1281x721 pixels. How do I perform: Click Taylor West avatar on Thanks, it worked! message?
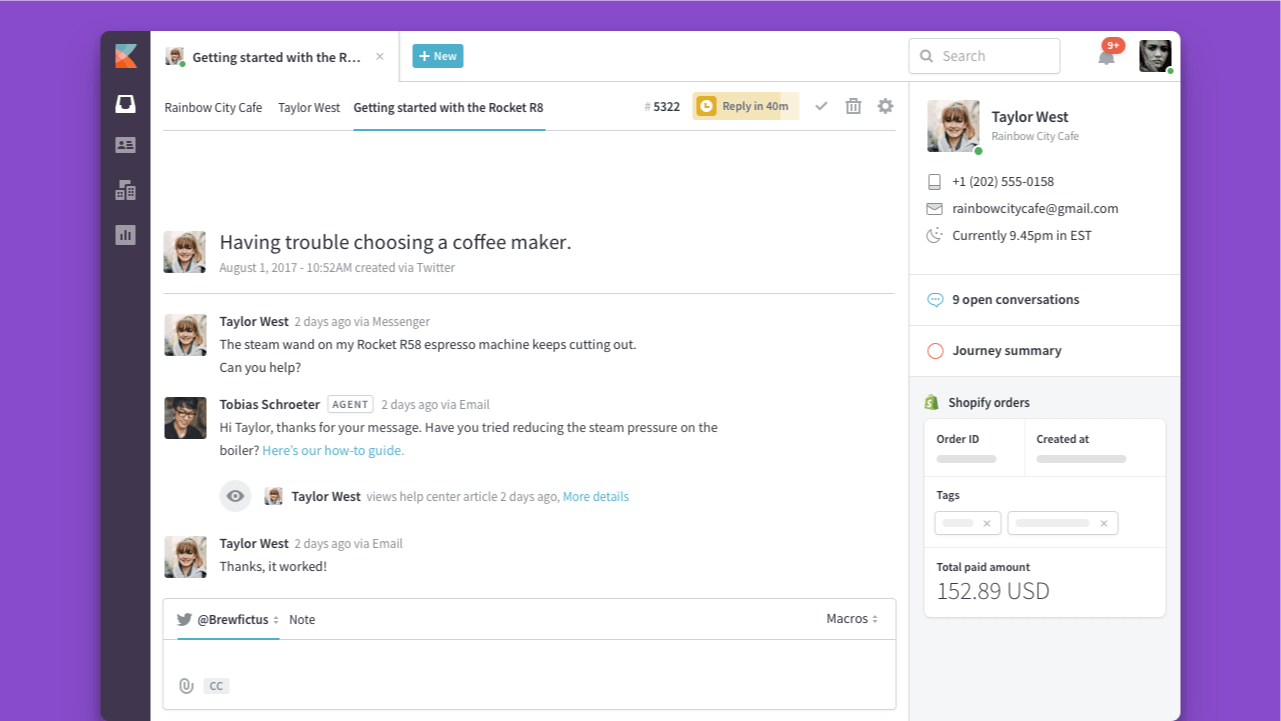185,556
